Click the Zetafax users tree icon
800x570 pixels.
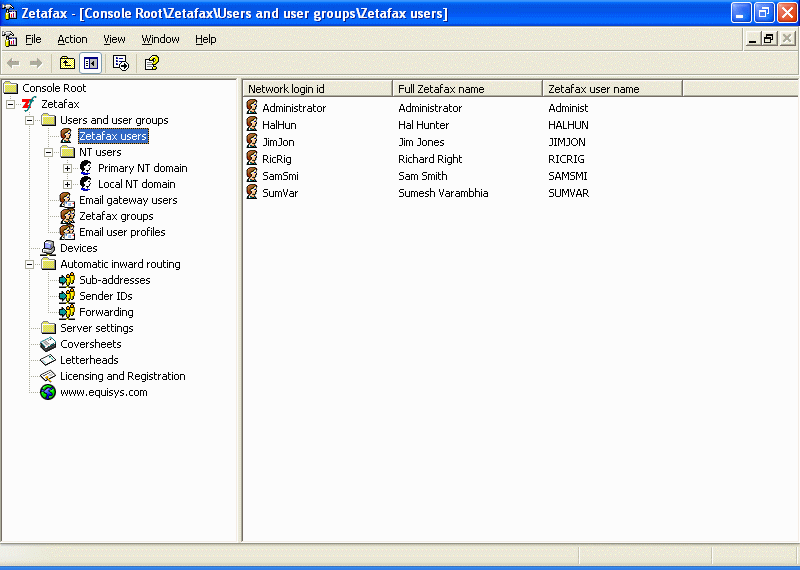(x=67, y=136)
